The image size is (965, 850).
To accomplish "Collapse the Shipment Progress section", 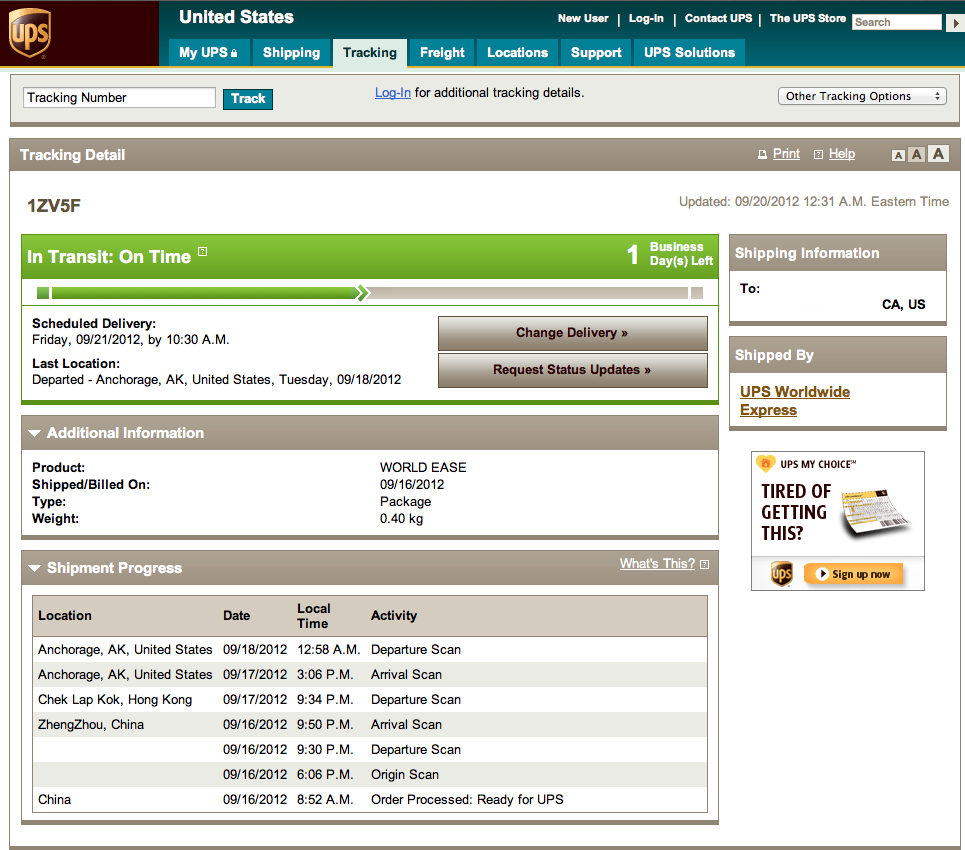I will 35,568.
